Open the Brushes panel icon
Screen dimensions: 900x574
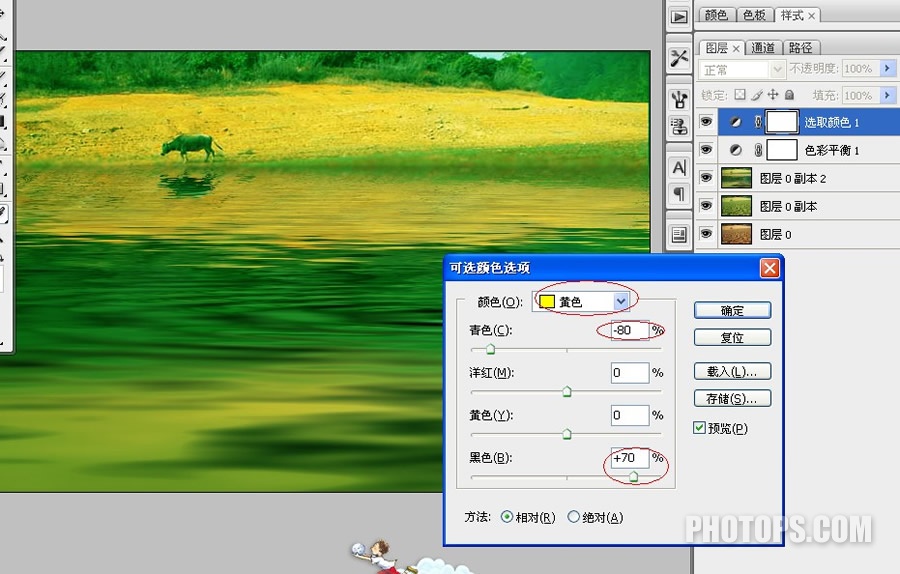679,100
